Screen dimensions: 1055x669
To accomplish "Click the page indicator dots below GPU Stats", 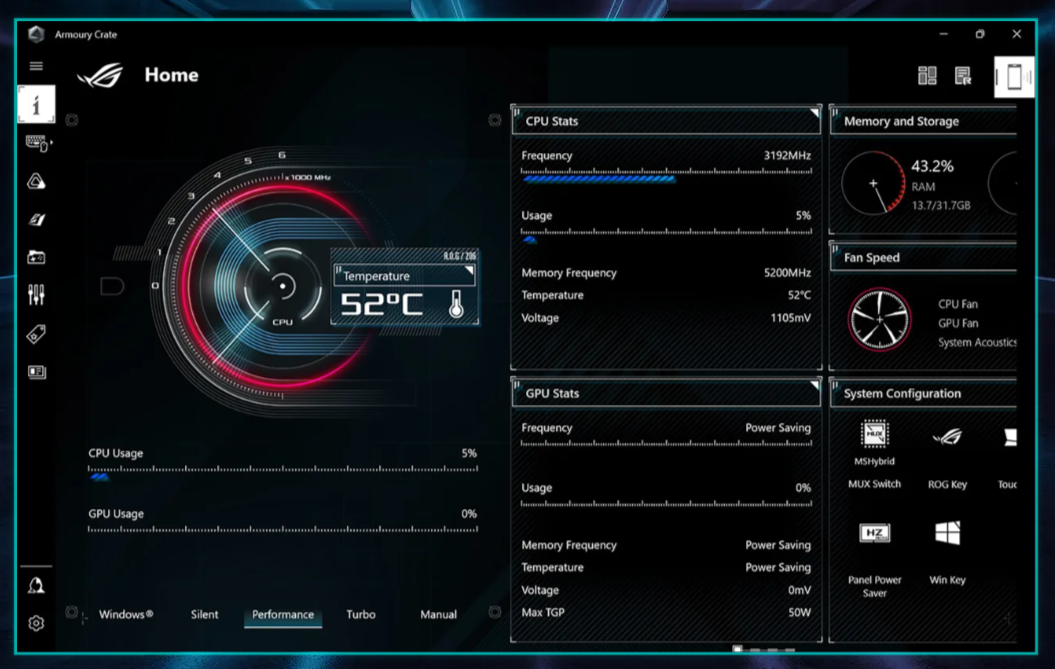I will (764, 649).
